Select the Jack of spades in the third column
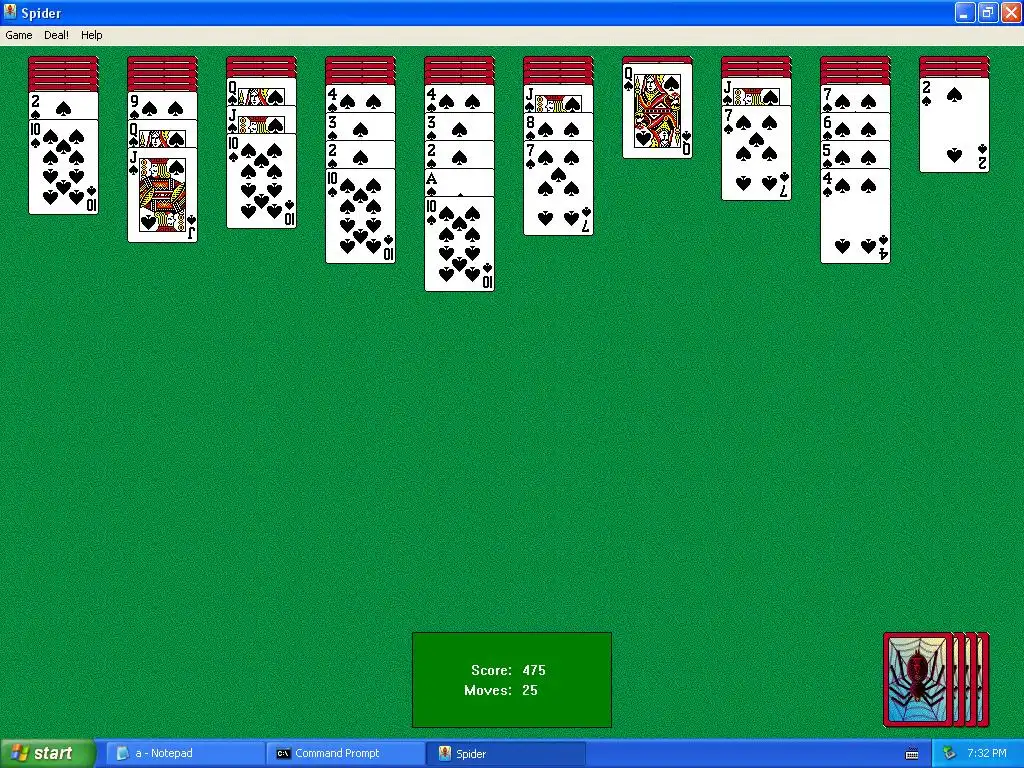The width and height of the screenshot is (1024, 768). pos(261,120)
